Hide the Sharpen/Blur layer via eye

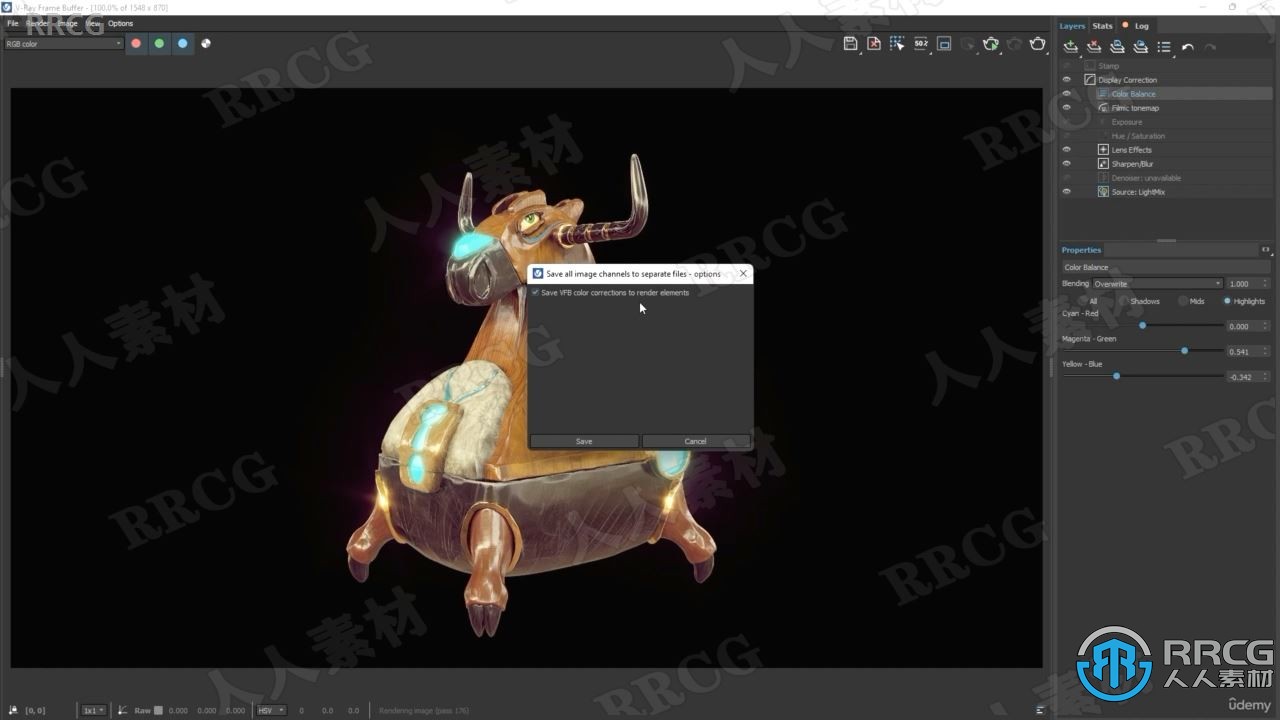tap(1066, 164)
